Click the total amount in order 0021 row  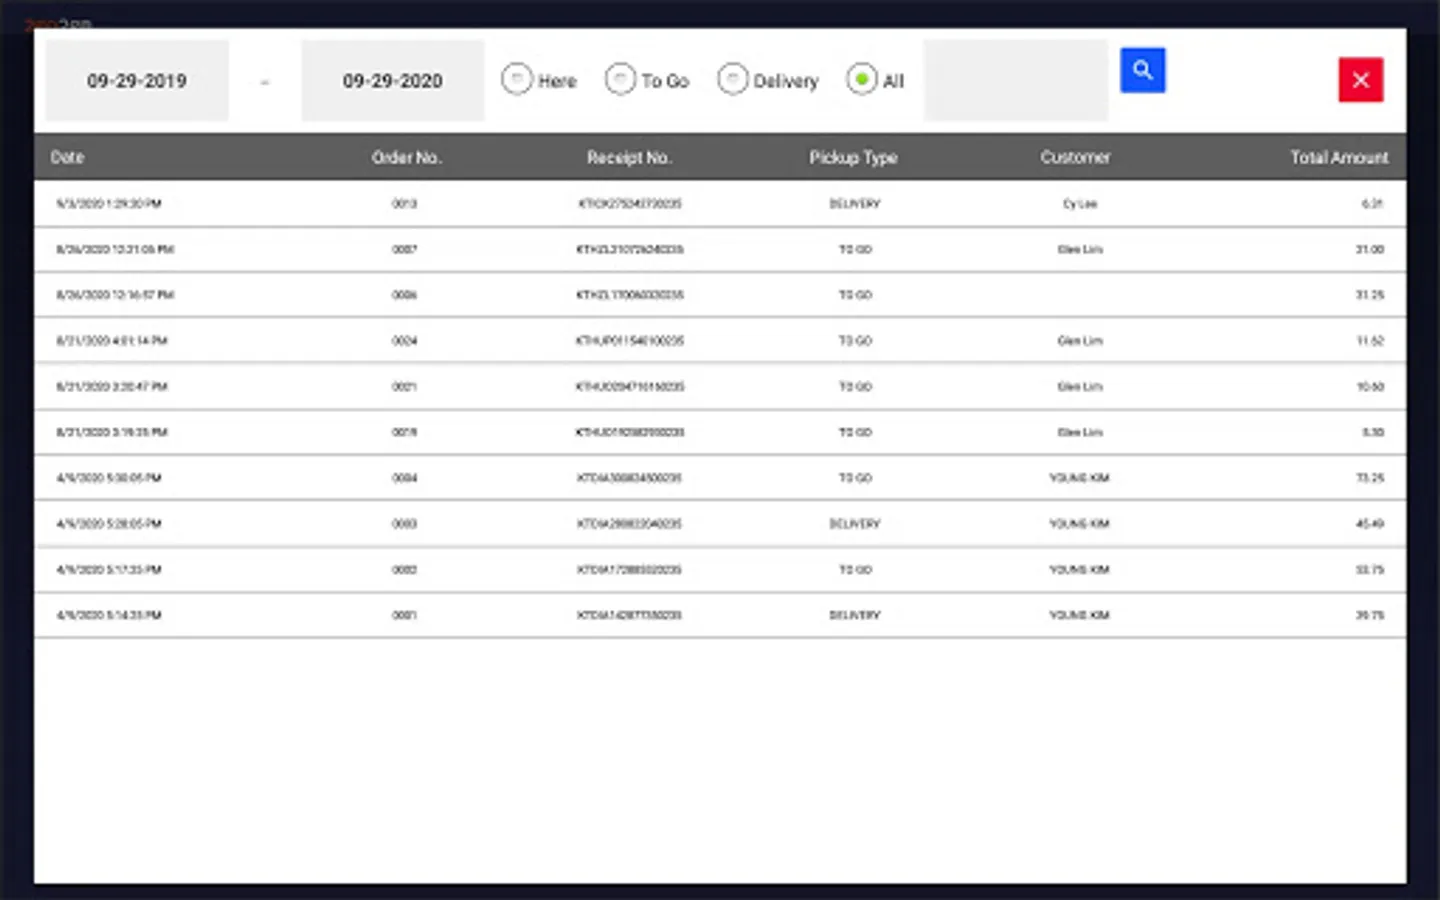pyautogui.click(x=1370, y=387)
